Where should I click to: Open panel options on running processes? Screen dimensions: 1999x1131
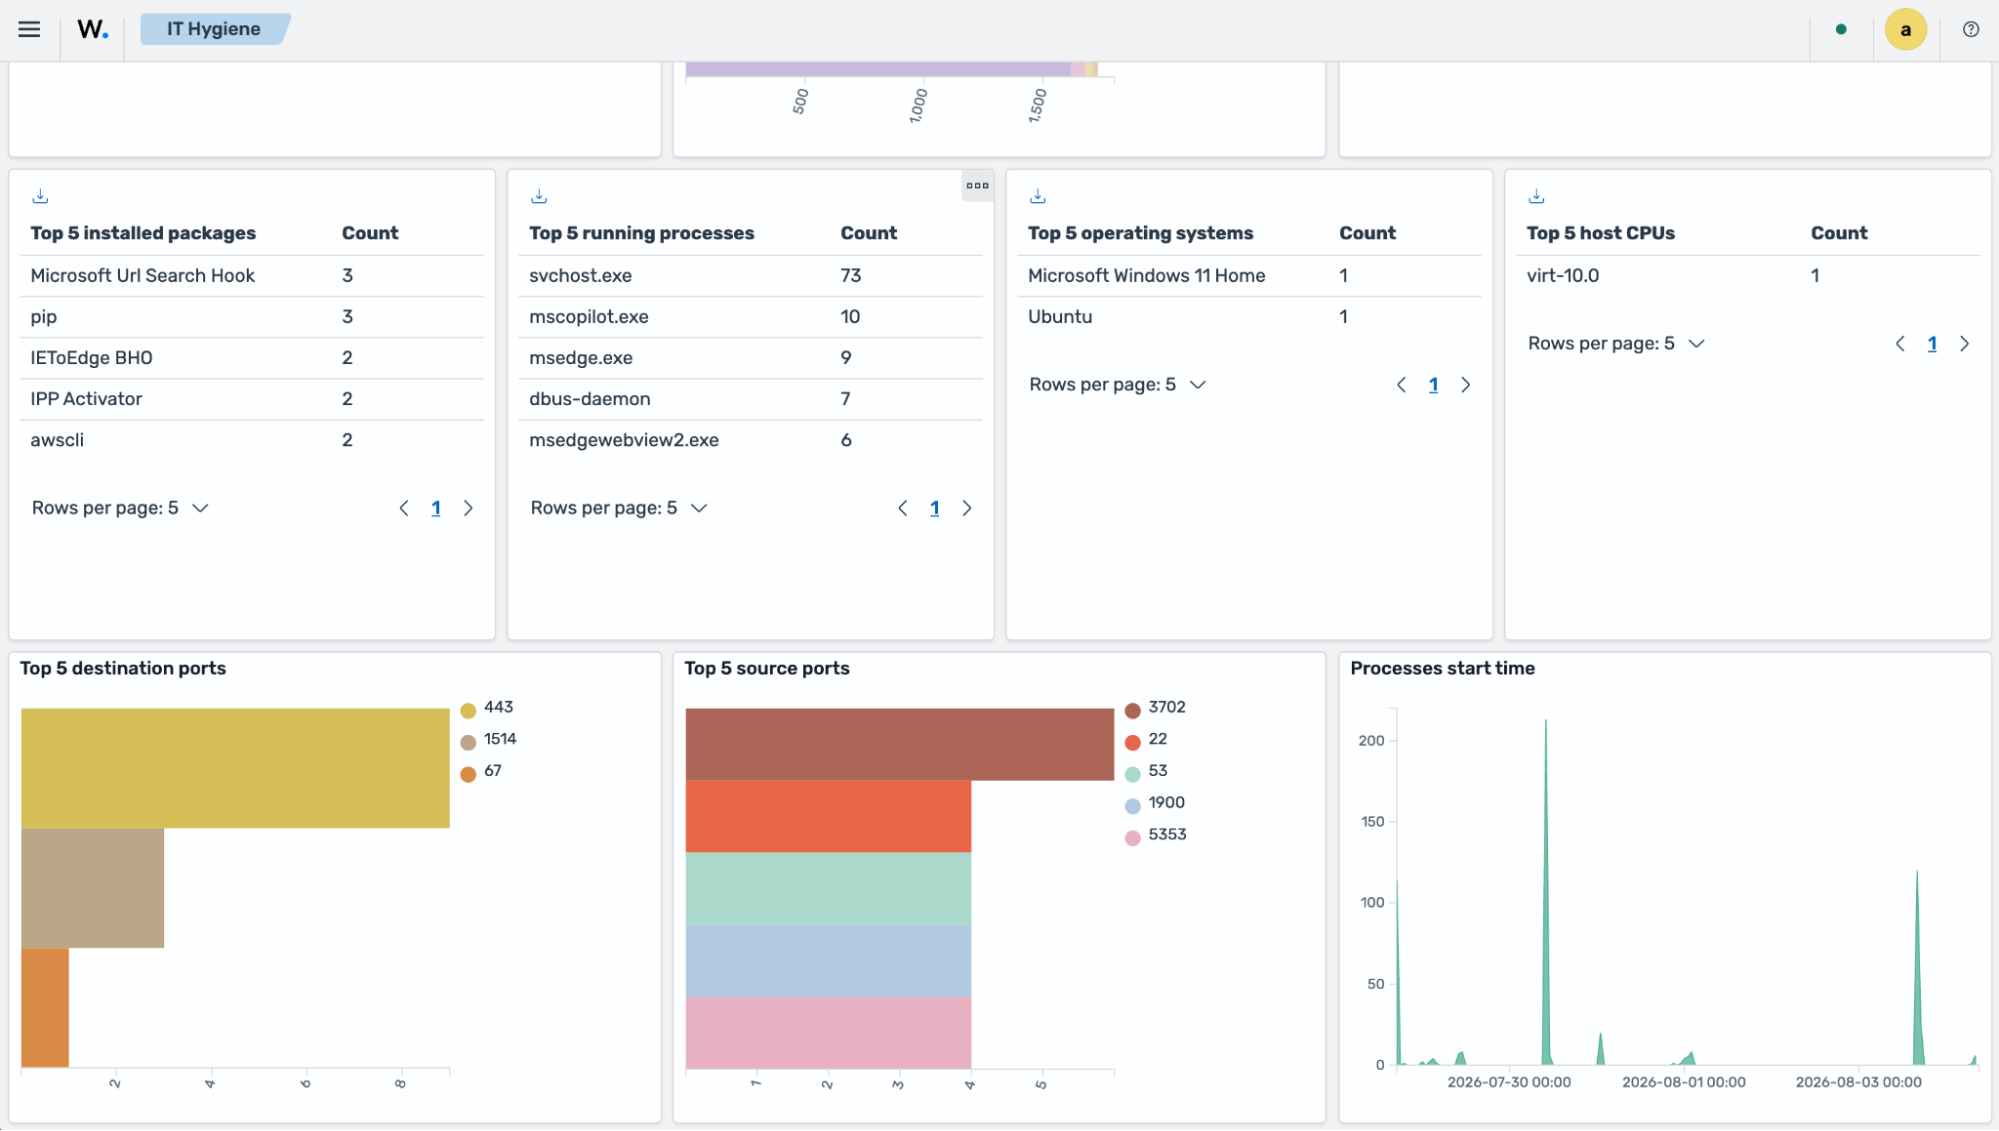[x=977, y=185]
